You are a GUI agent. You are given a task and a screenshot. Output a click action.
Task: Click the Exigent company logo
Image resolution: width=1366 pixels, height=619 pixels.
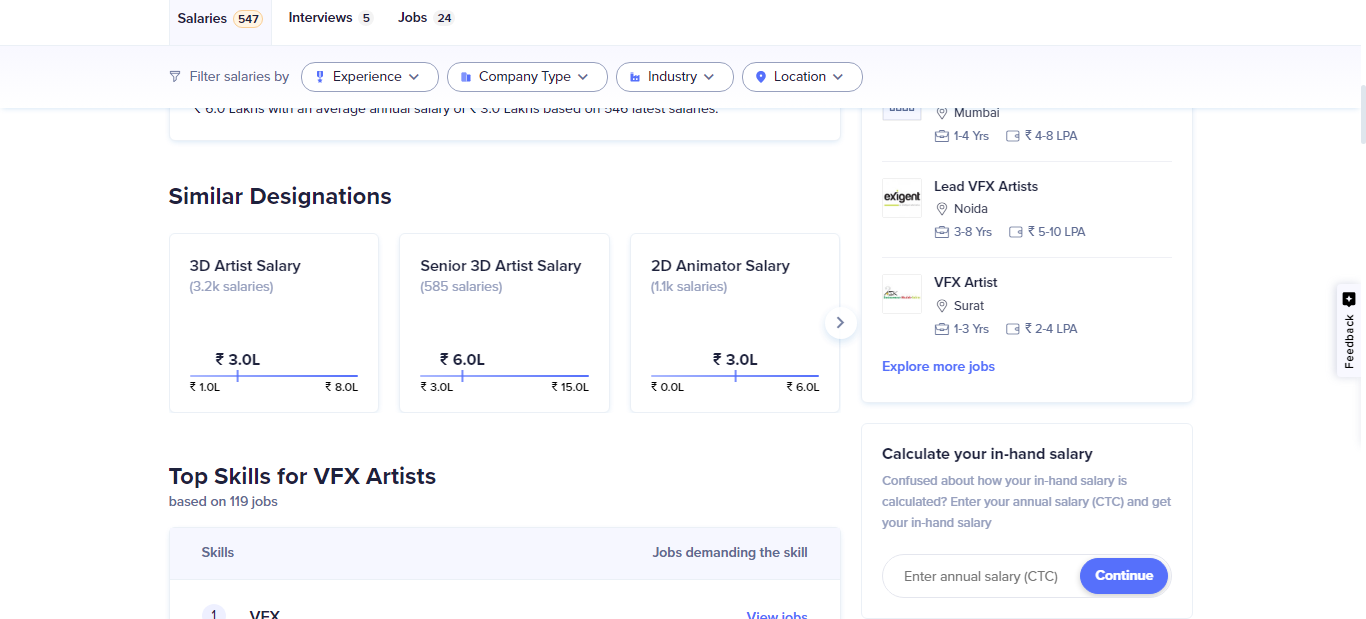(901, 198)
